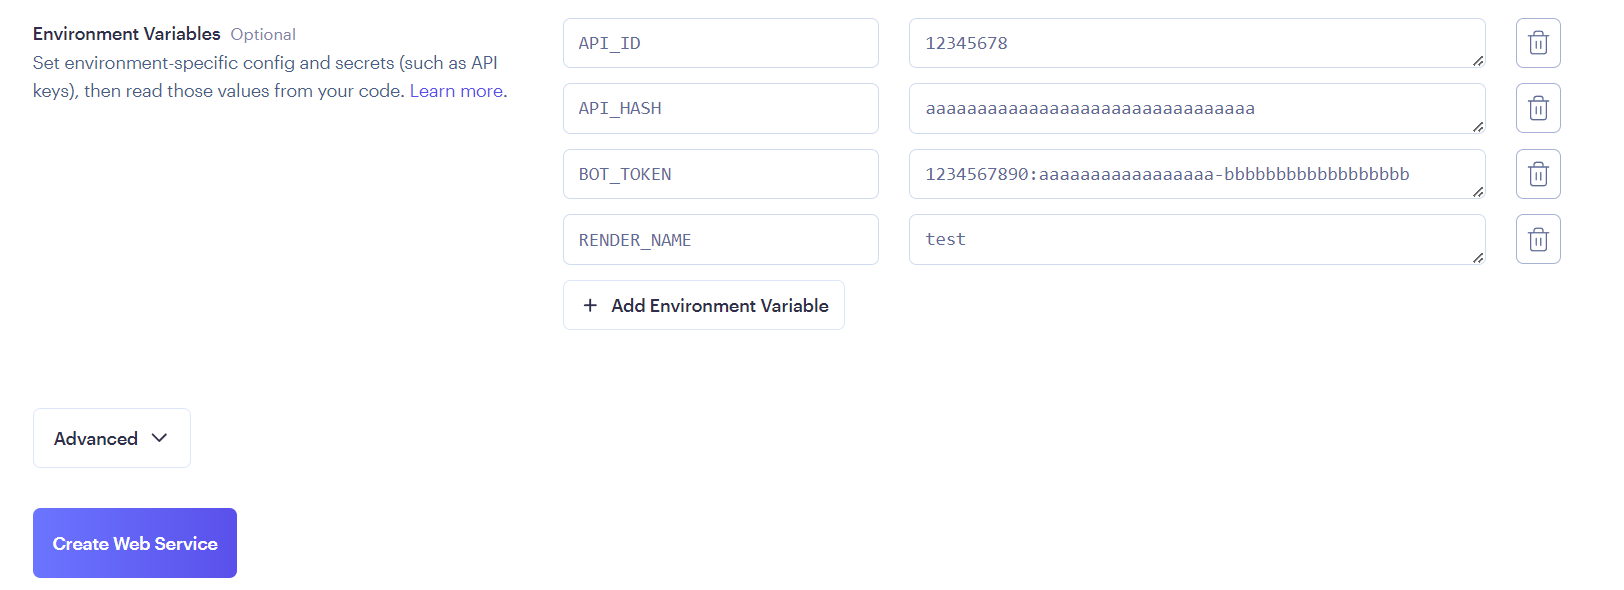Focus the API_ID key name field

pyautogui.click(x=720, y=43)
